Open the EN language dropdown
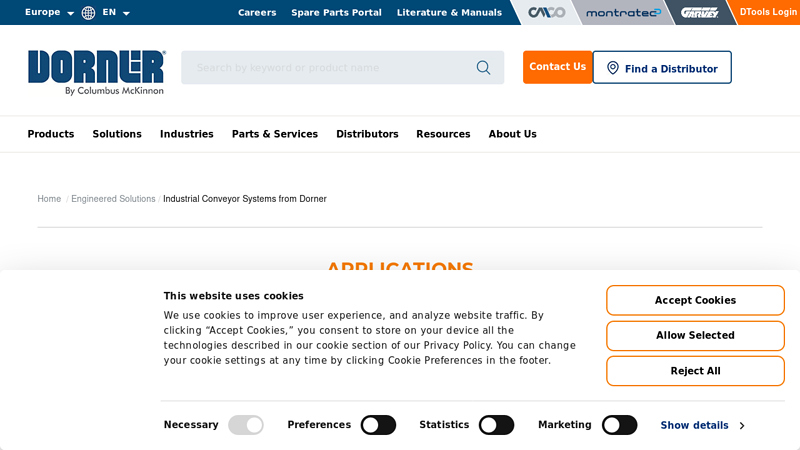This screenshot has height=450, width=800. pyautogui.click(x=116, y=13)
